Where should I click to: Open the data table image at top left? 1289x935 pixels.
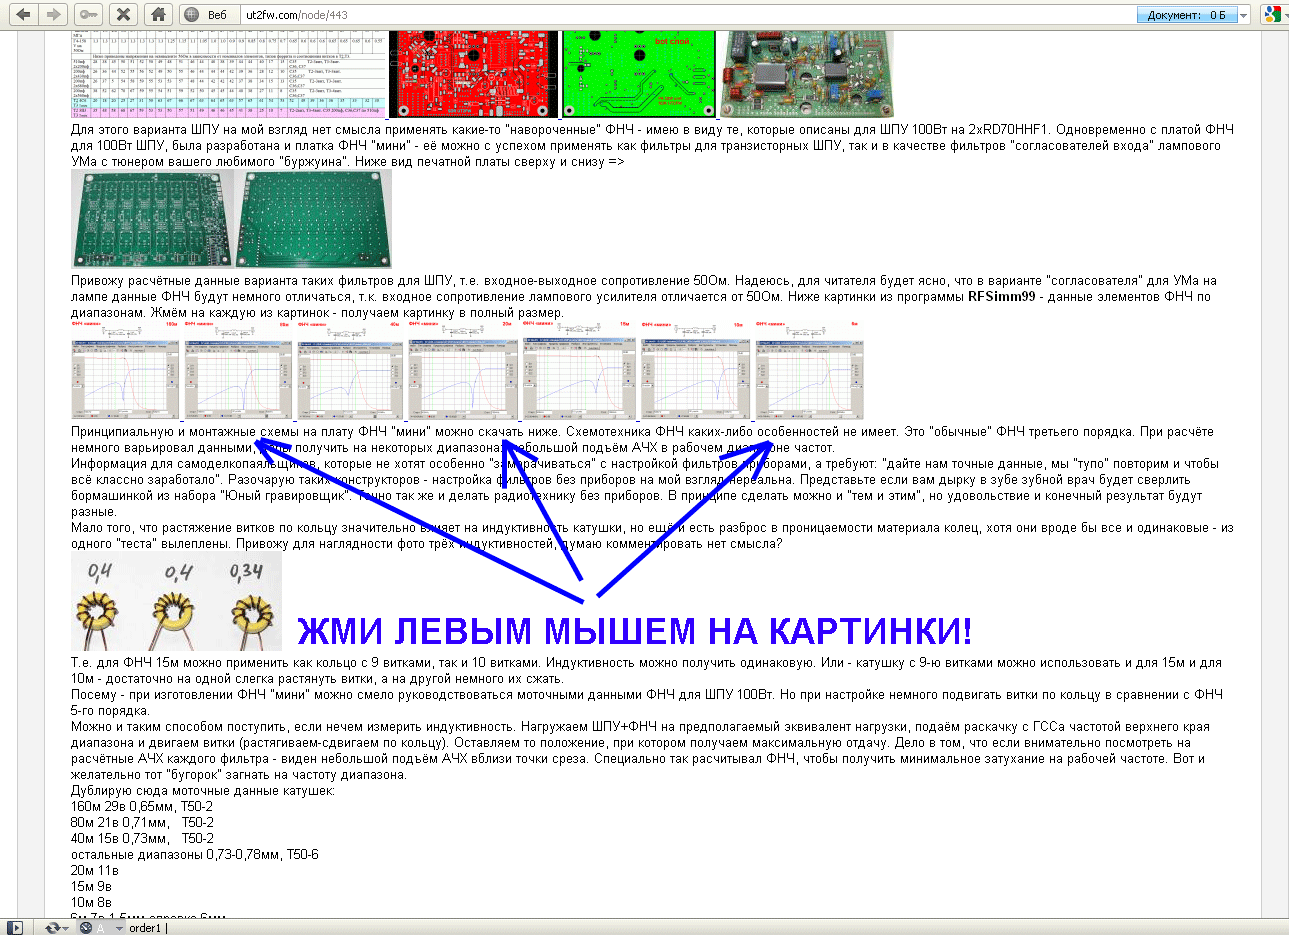coord(227,74)
